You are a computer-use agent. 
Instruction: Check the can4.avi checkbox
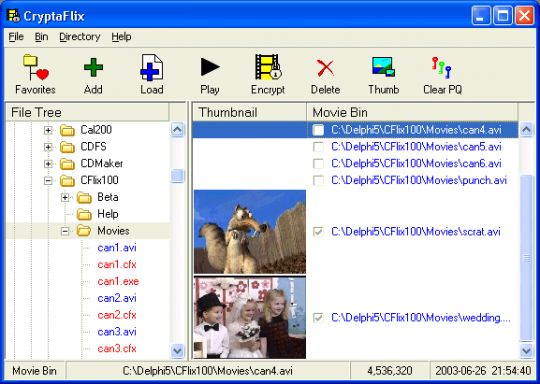click(x=318, y=130)
